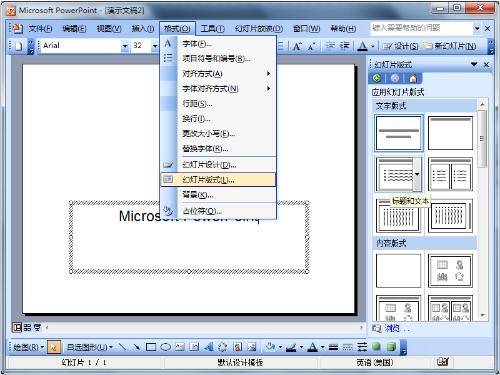
Task: Select the Line tool in the drawing toolbar
Action: click(122, 347)
